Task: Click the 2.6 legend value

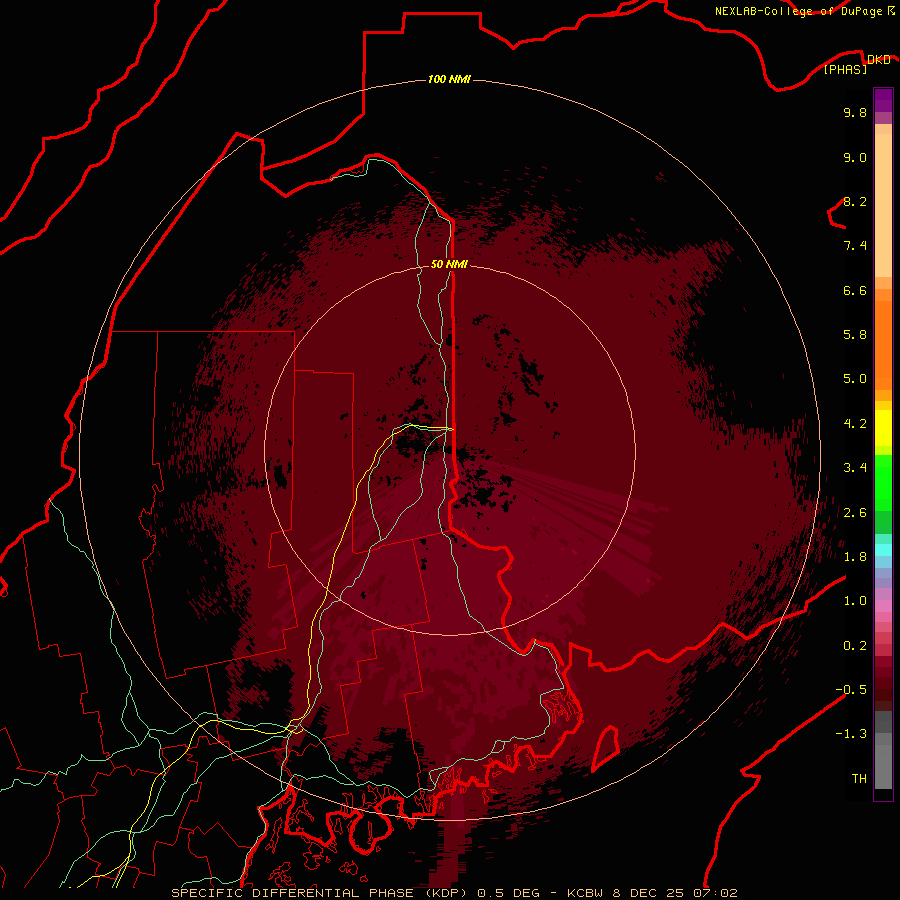Action: [x=855, y=512]
